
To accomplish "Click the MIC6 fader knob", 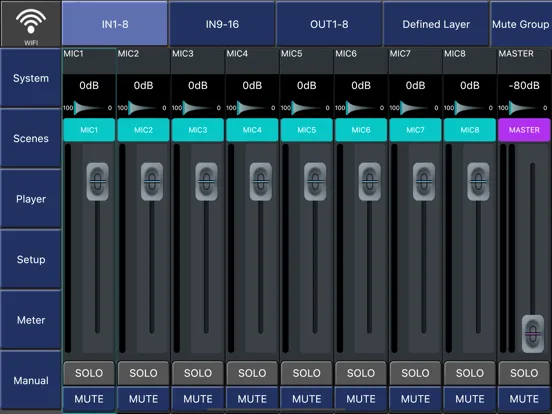I will pos(369,182).
